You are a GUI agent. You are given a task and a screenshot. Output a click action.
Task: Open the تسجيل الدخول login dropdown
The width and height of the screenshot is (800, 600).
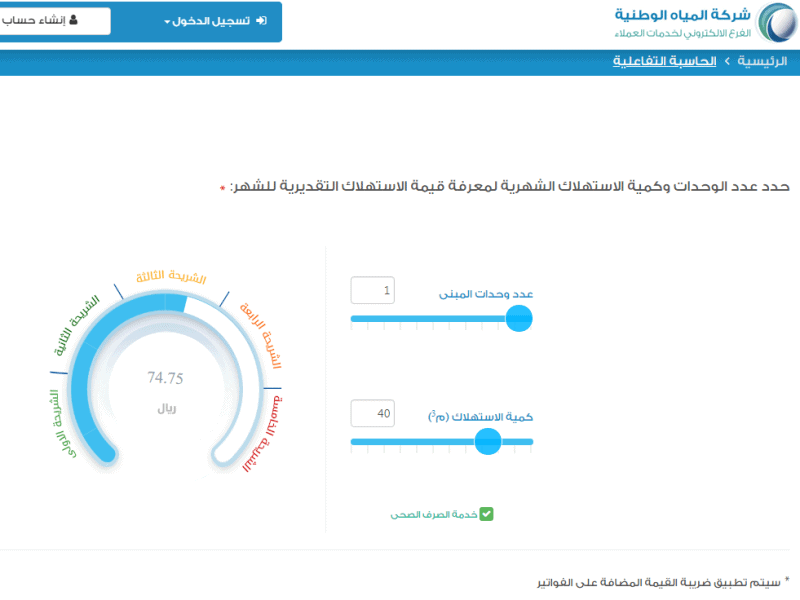pos(215,21)
